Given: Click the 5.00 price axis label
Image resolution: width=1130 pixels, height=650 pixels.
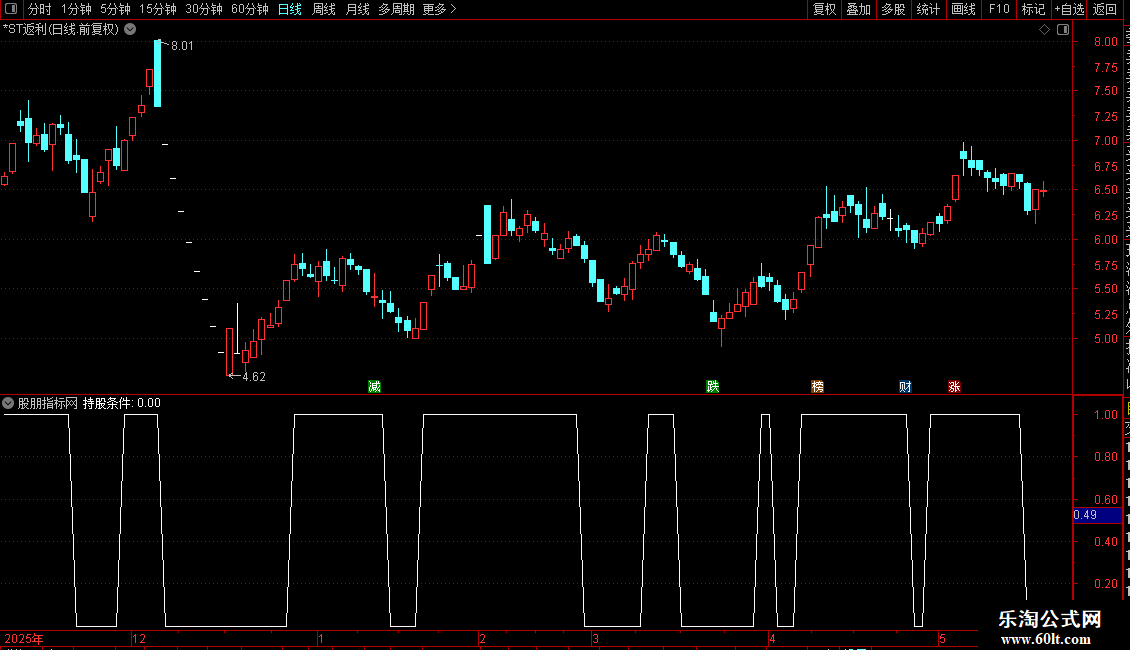Looking at the screenshot, I should coord(1105,339).
